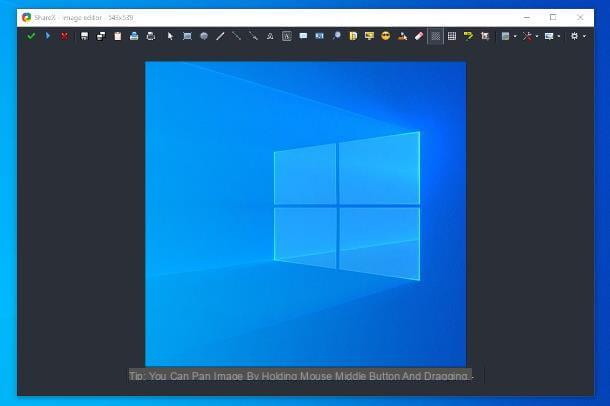Click the Upload image icon
610x406 pixels.
[x=134, y=36]
